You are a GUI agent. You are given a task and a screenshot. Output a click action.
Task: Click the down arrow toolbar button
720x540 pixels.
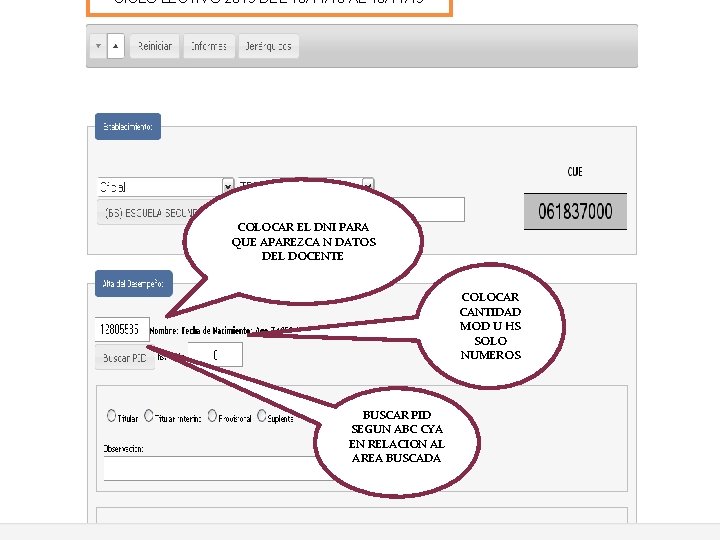98,46
